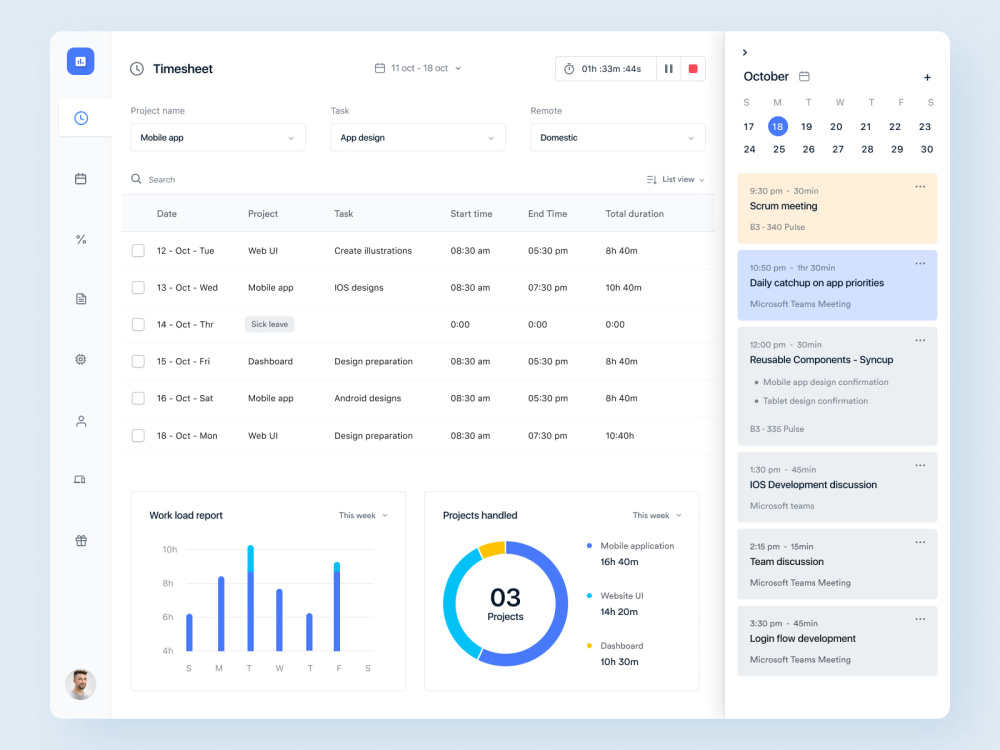Tick the 18 - Oct - Mon checkbox
The width and height of the screenshot is (1000, 750).
[138, 436]
